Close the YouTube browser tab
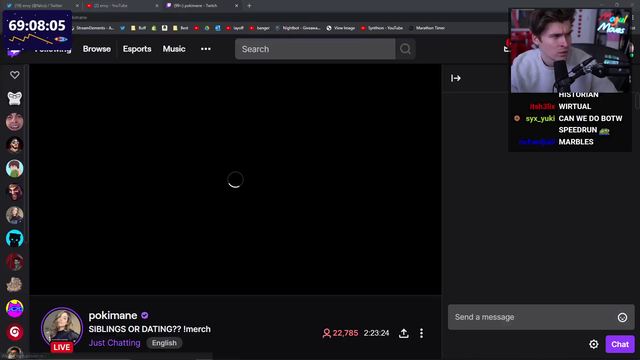Image resolution: width=640 pixels, height=360 pixels. 157,6
